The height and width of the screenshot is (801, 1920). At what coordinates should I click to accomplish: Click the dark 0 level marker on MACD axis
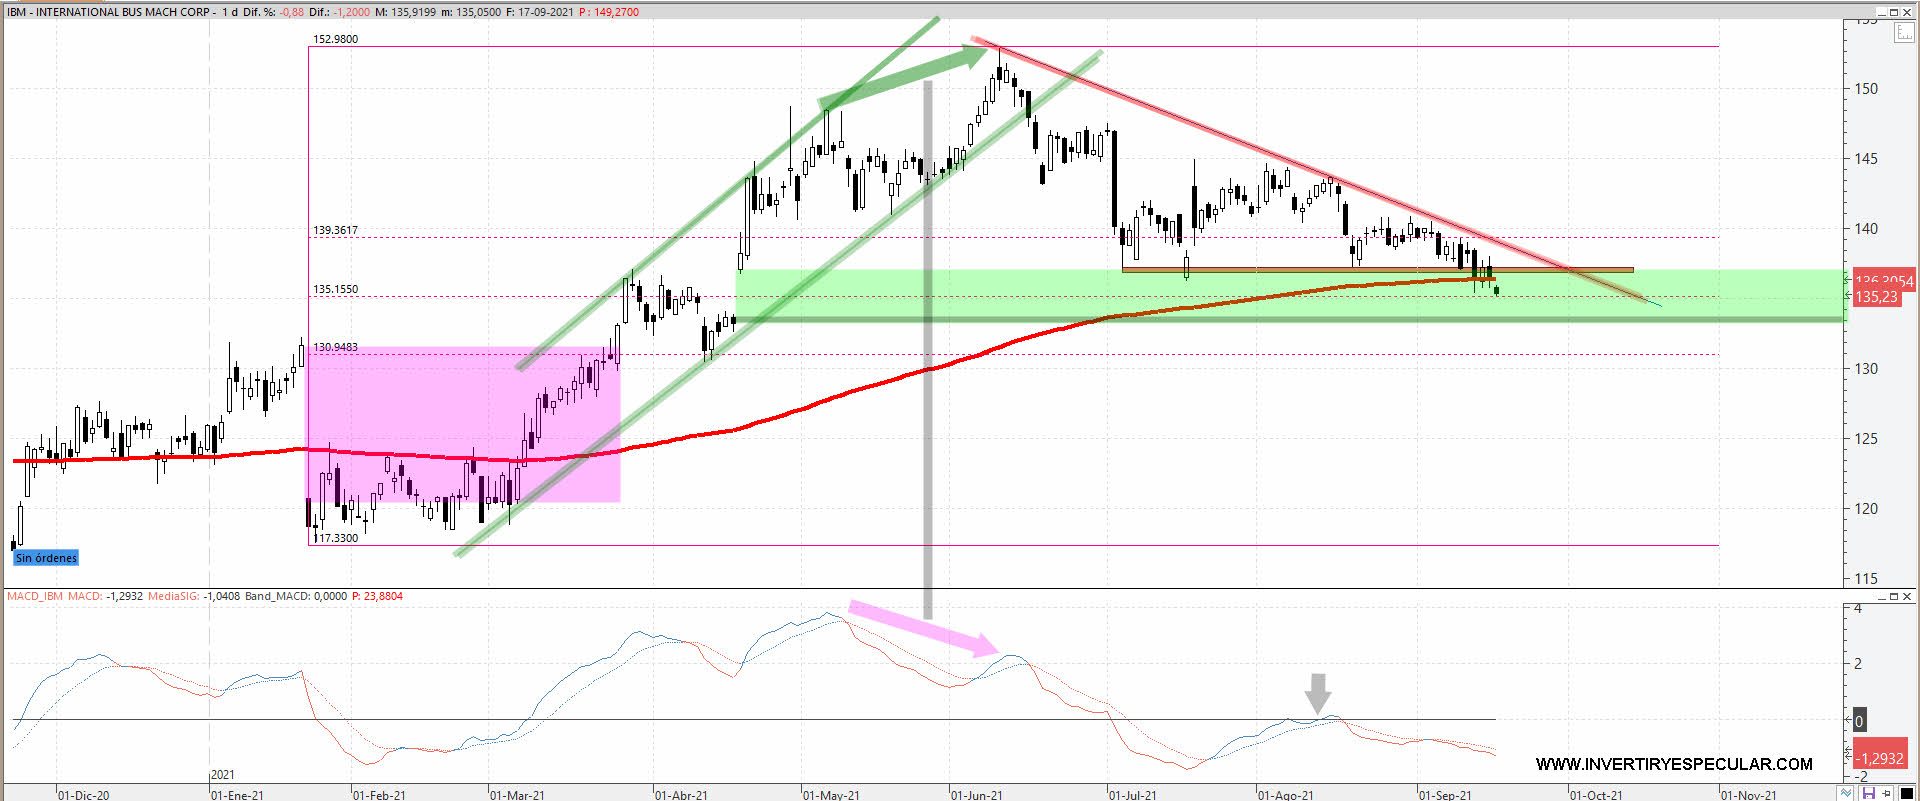pos(1859,720)
